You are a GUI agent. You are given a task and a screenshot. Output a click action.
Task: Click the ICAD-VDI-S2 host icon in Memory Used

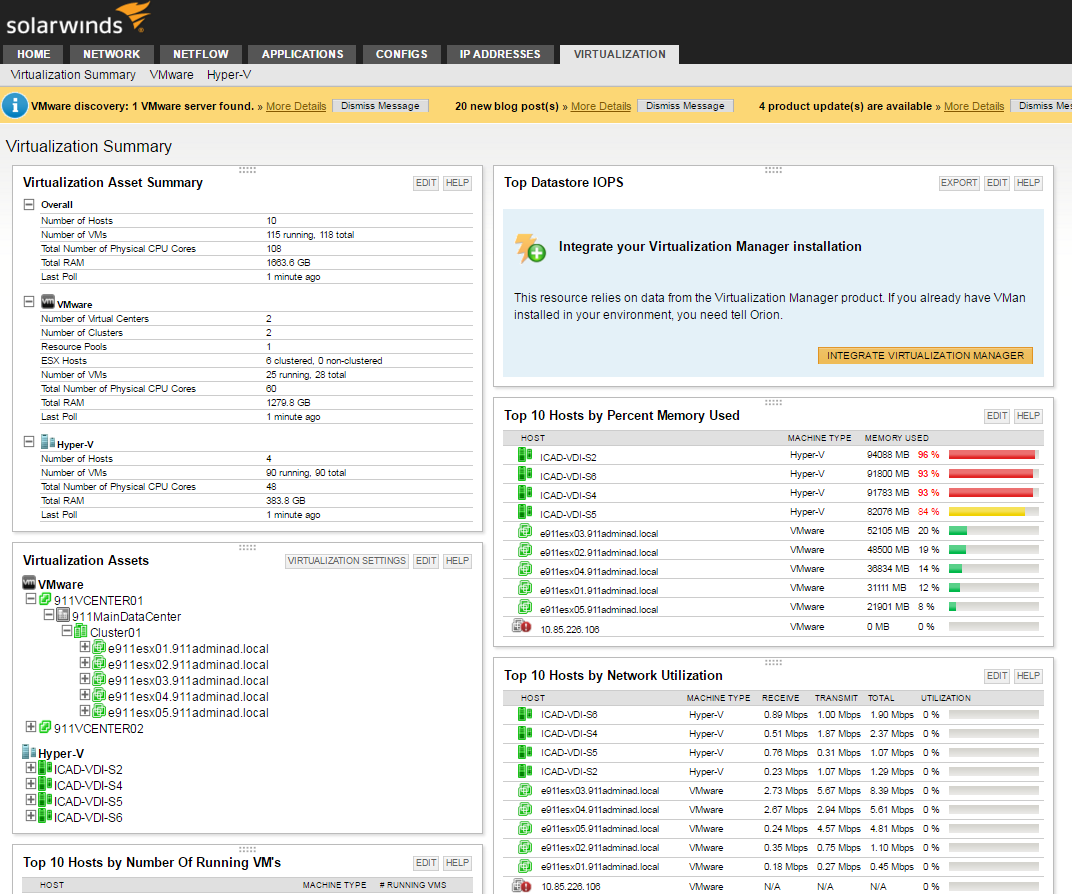click(x=525, y=455)
